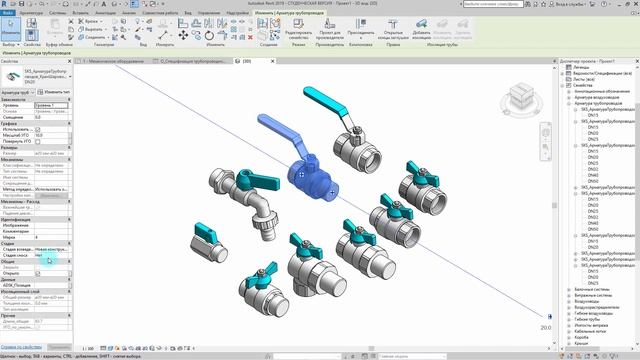
Task: Select Гибкие трубы in project browser
Action: coord(587,319)
